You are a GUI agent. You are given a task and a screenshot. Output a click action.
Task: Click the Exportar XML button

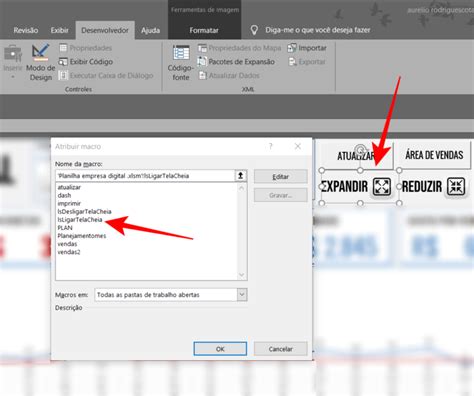pos(307,62)
